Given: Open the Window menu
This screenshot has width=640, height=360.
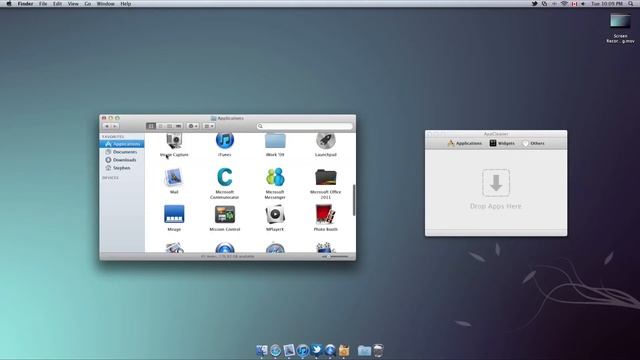Looking at the screenshot, I should tap(106, 4).
